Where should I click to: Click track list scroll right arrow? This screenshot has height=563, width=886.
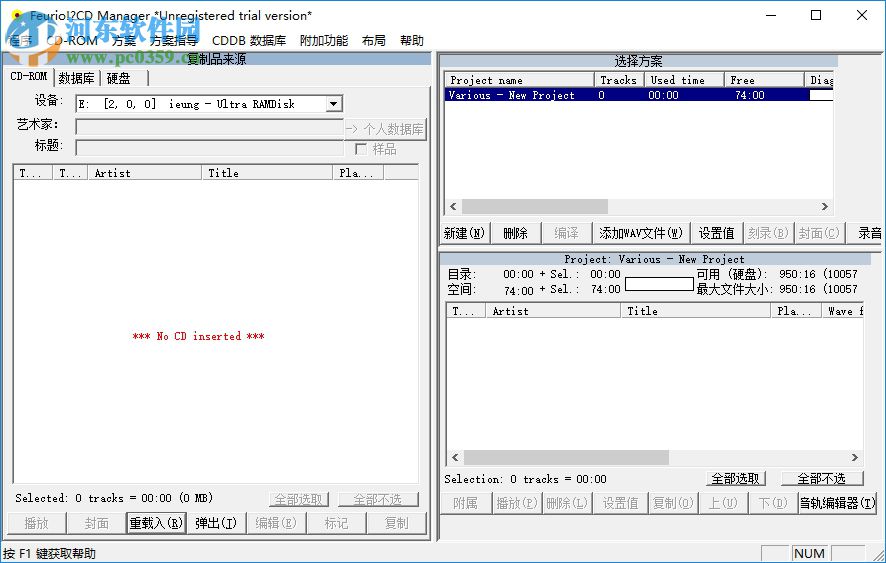855,457
